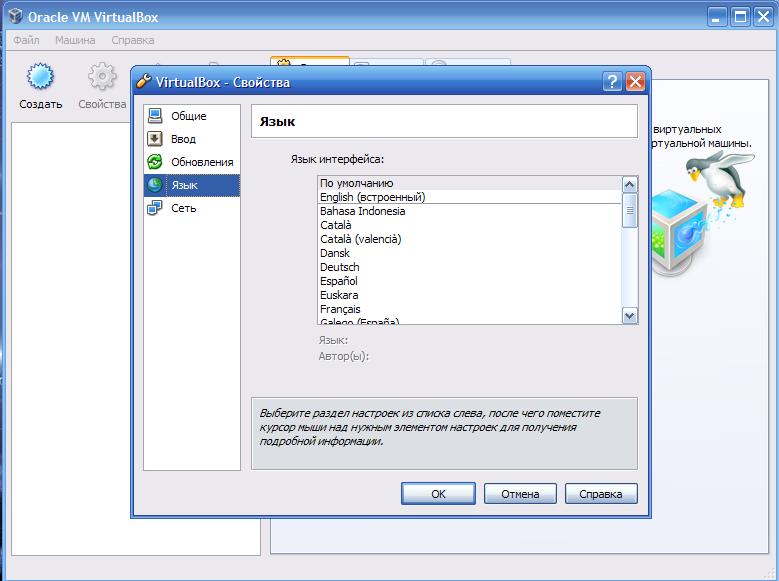
Task: Click the Создать toolbar icon in main window
Action: coord(40,77)
